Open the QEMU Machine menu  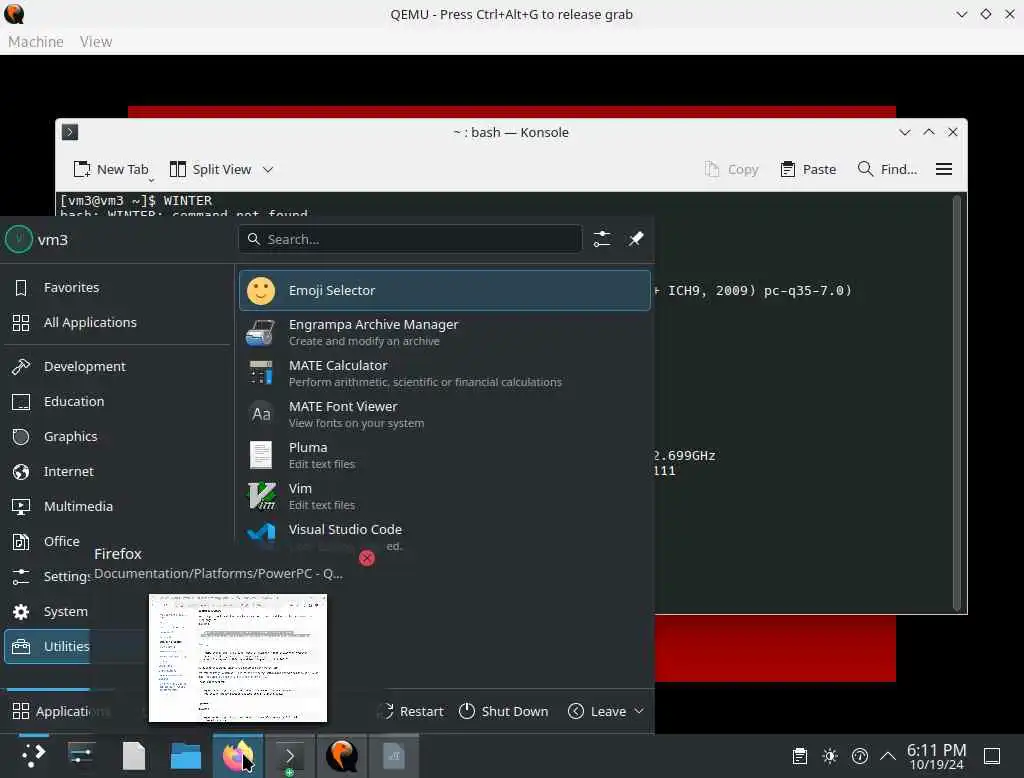click(x=36, y=42)
